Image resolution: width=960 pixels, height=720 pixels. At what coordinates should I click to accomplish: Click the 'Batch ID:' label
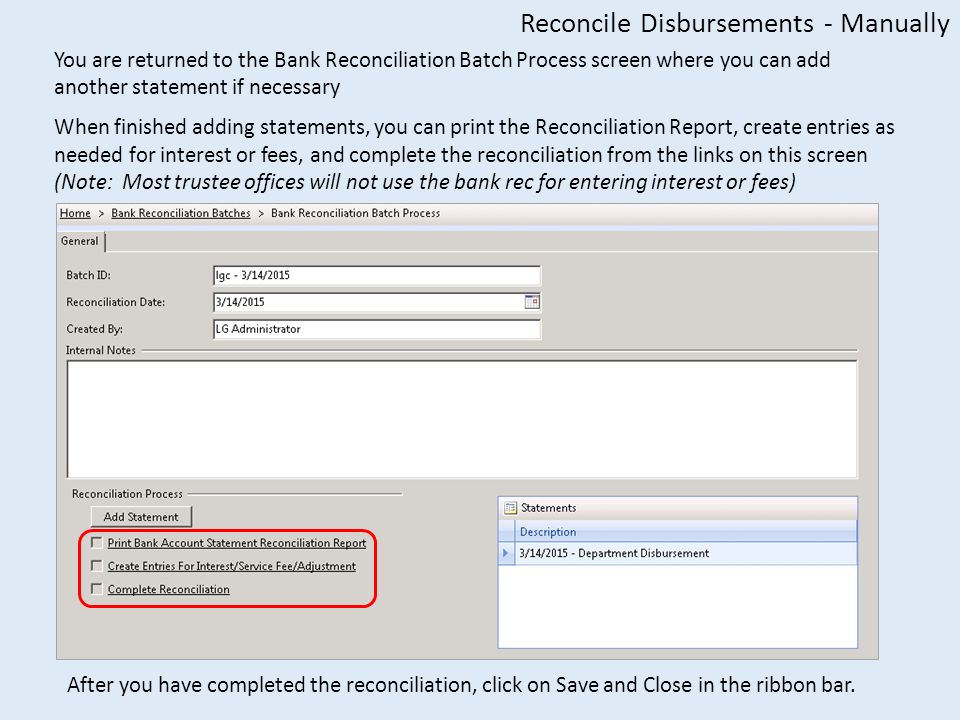[x=88, y=276]
